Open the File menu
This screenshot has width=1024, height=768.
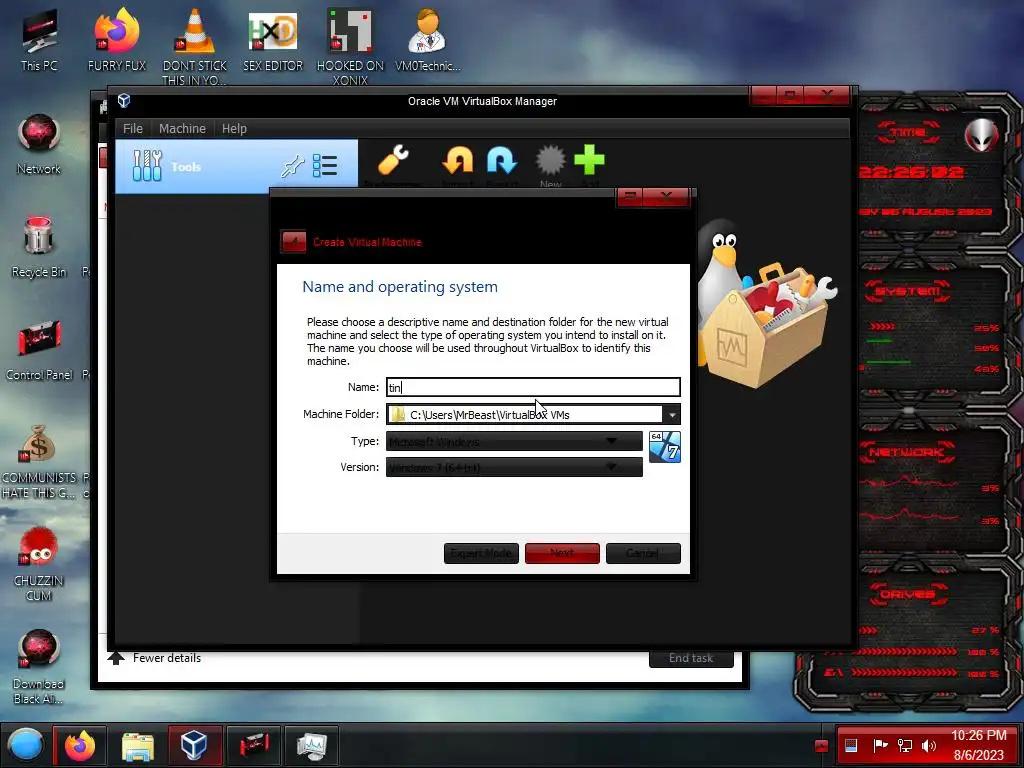(133, 129)
